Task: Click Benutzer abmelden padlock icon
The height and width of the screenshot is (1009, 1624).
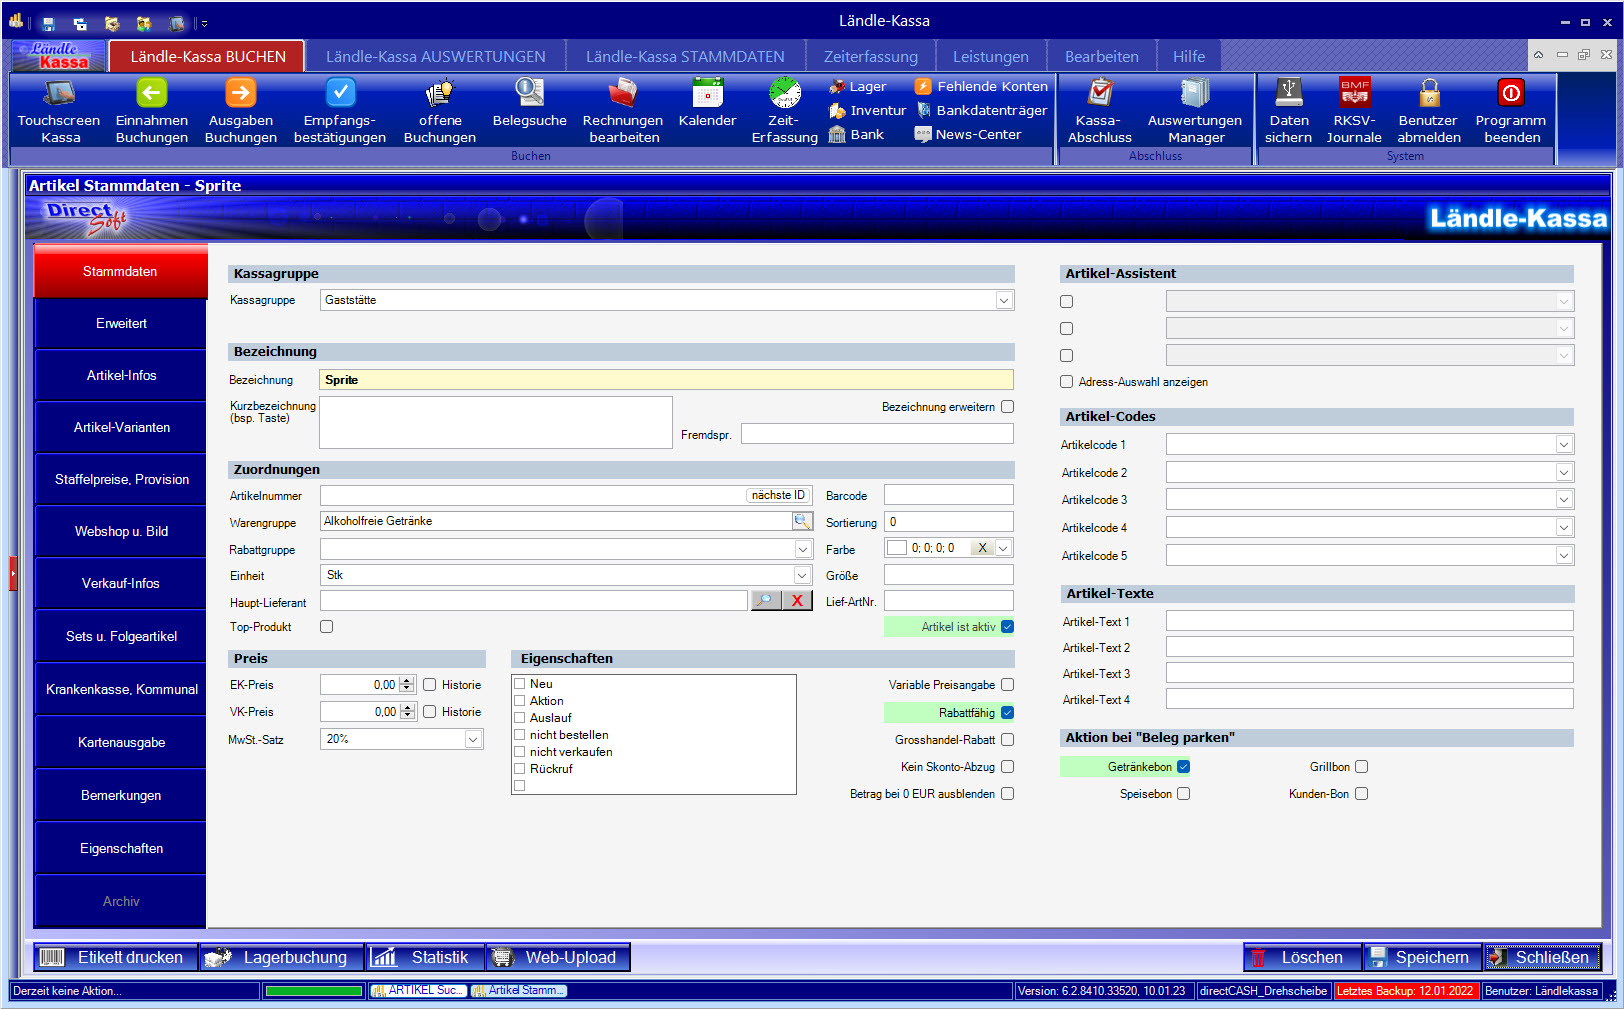Action: click(x=1429, y=94)
